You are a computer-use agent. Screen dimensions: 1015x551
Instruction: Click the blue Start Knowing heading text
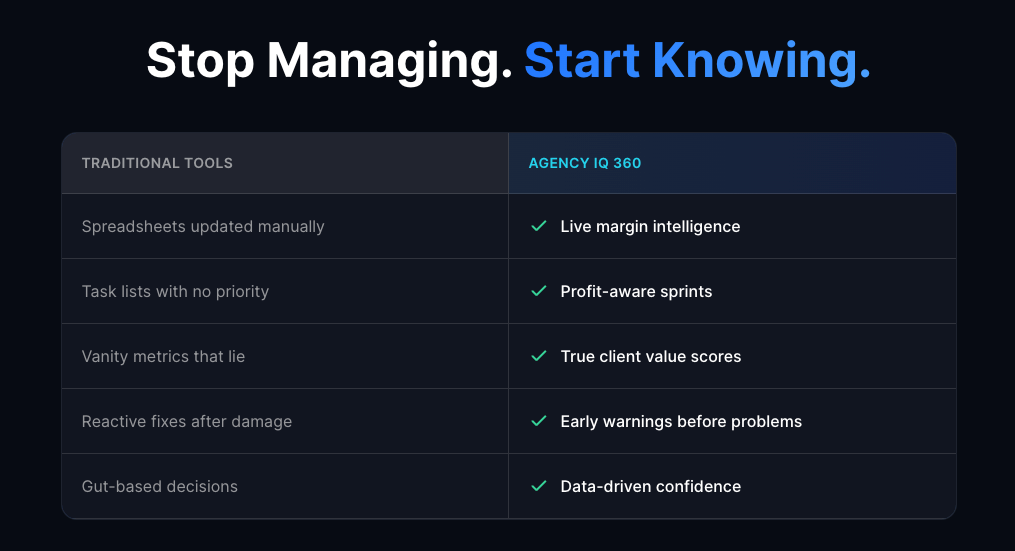click(697, 61)
